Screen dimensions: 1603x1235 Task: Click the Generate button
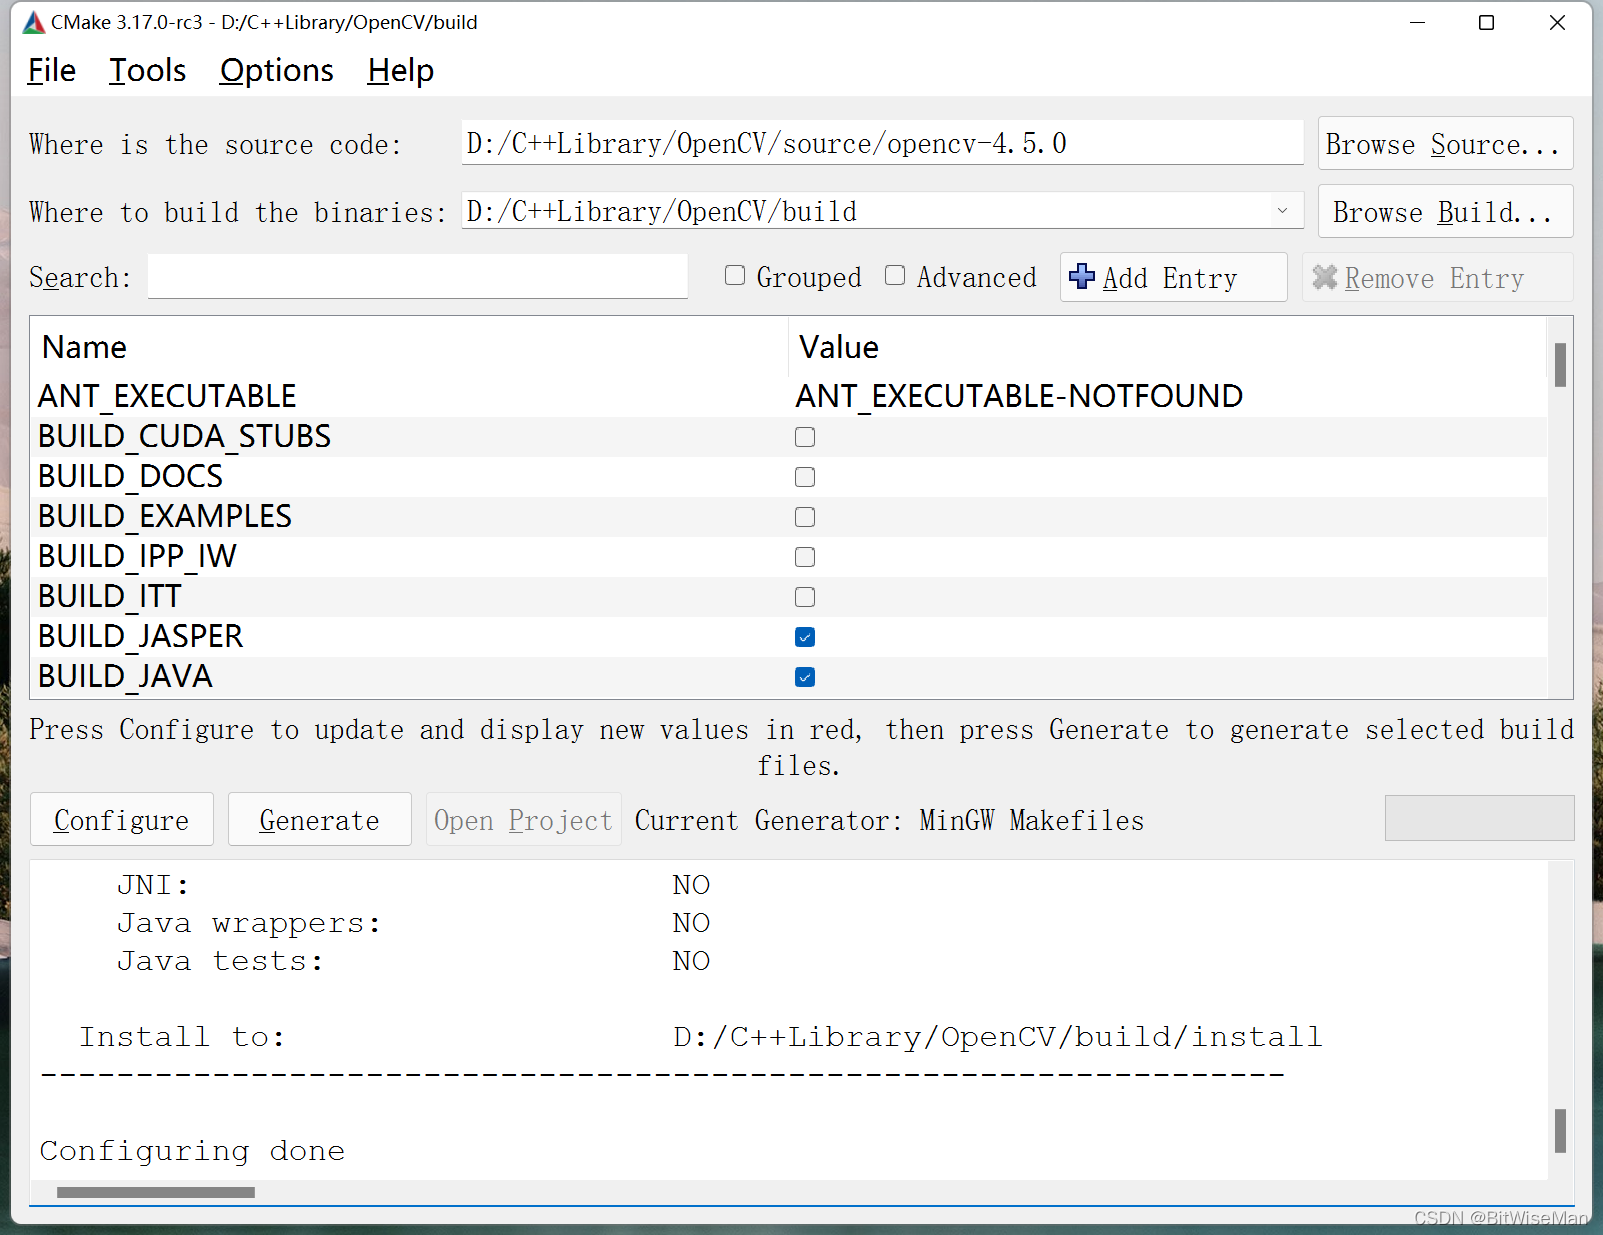(x=320, y=820)
